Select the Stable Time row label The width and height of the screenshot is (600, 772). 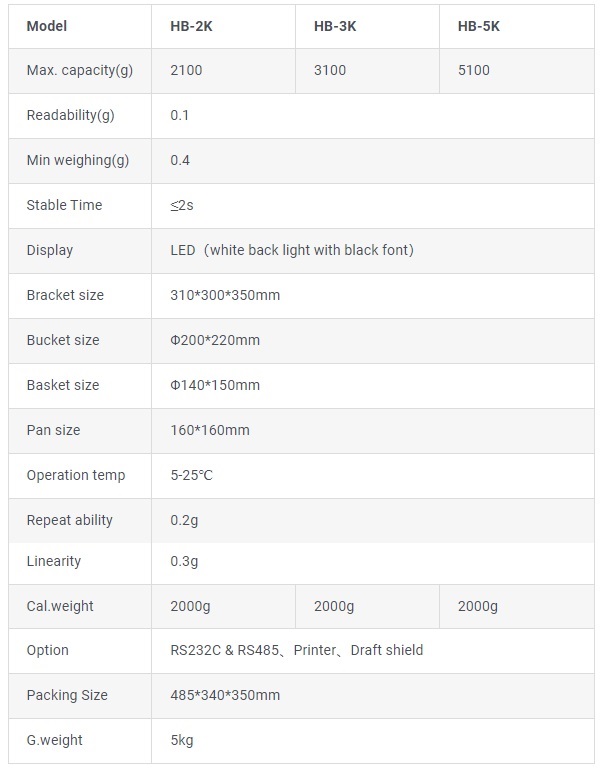[x=64, y=205]
